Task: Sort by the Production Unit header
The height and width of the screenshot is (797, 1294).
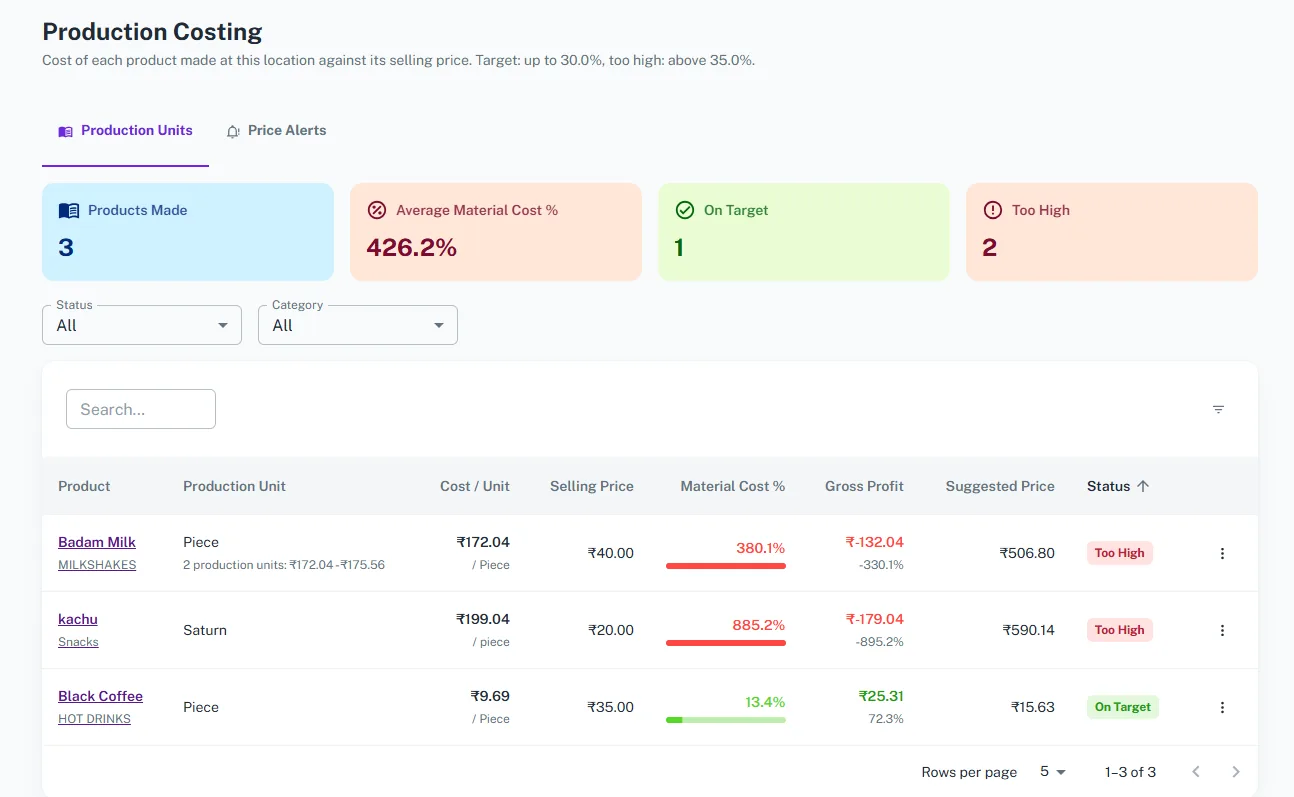Action: tap(234, 486)
